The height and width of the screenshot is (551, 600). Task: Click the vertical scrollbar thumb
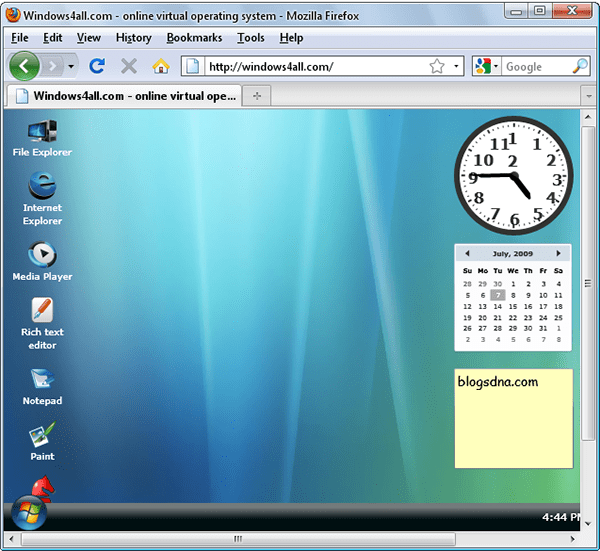coord(588,284)
